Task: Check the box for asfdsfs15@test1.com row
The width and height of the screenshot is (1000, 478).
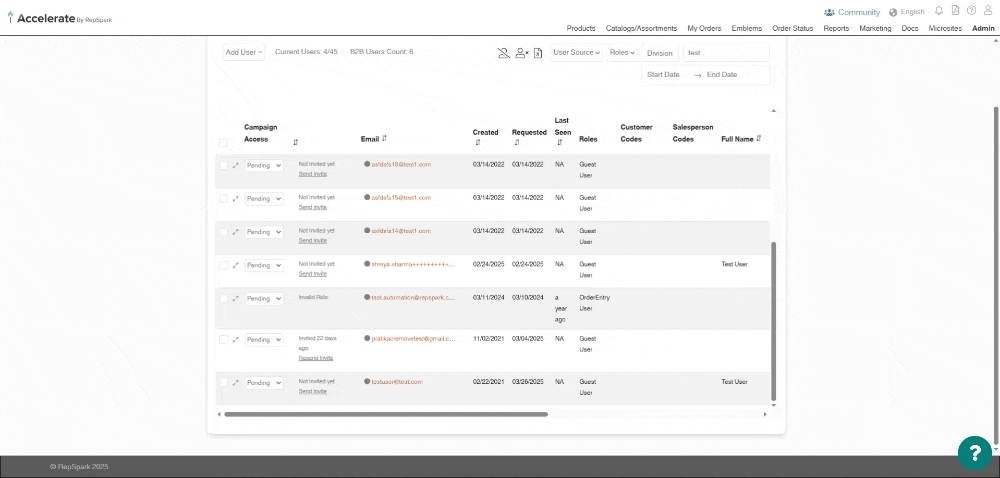Action: pyautogui.click(x=223, y=198)
